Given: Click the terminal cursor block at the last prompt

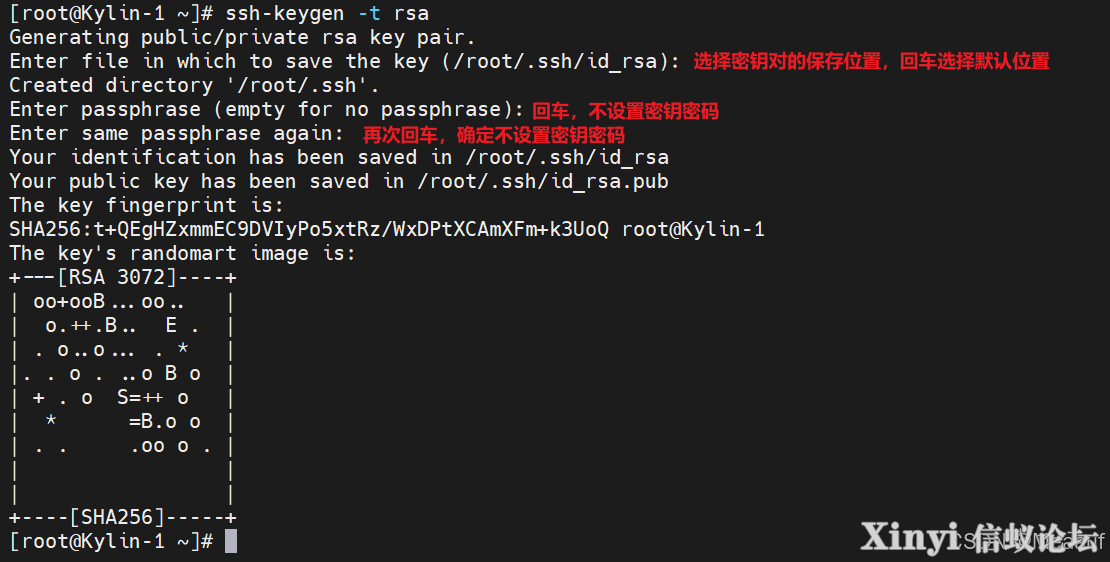Looking at the screenshot, I should tap(231, 541).
